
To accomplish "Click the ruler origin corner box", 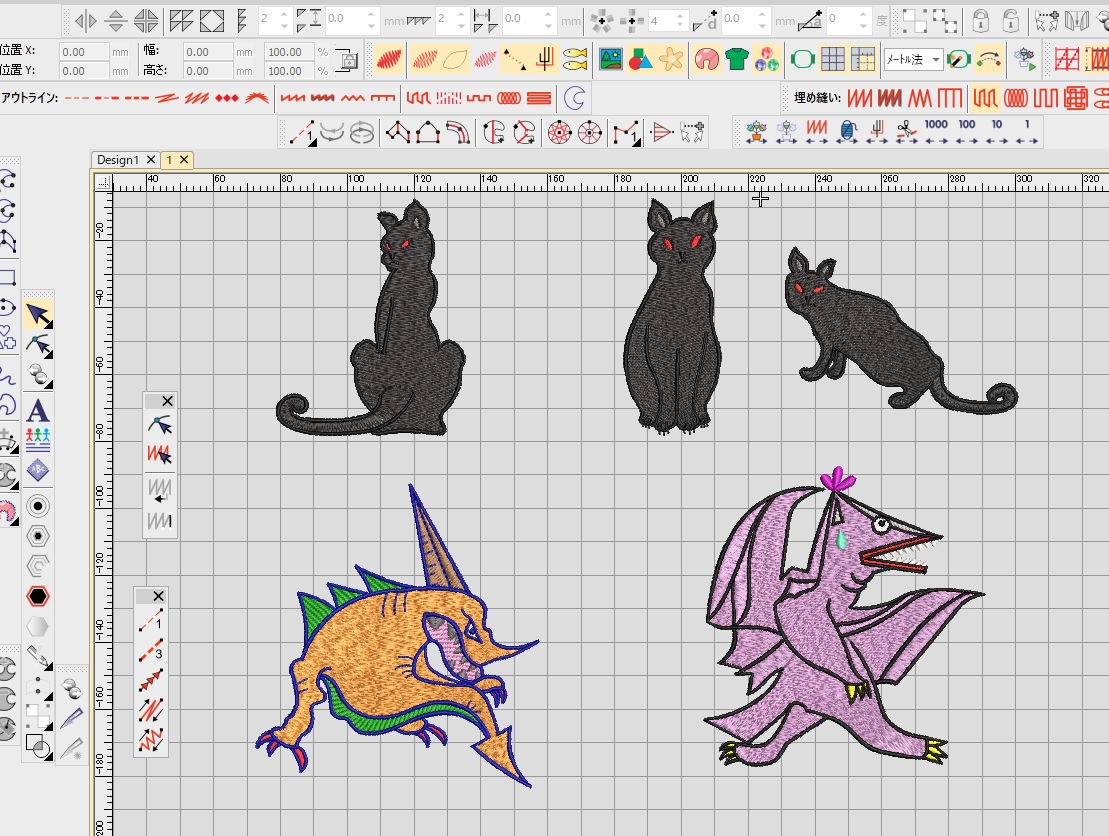I will click(103, 182).
